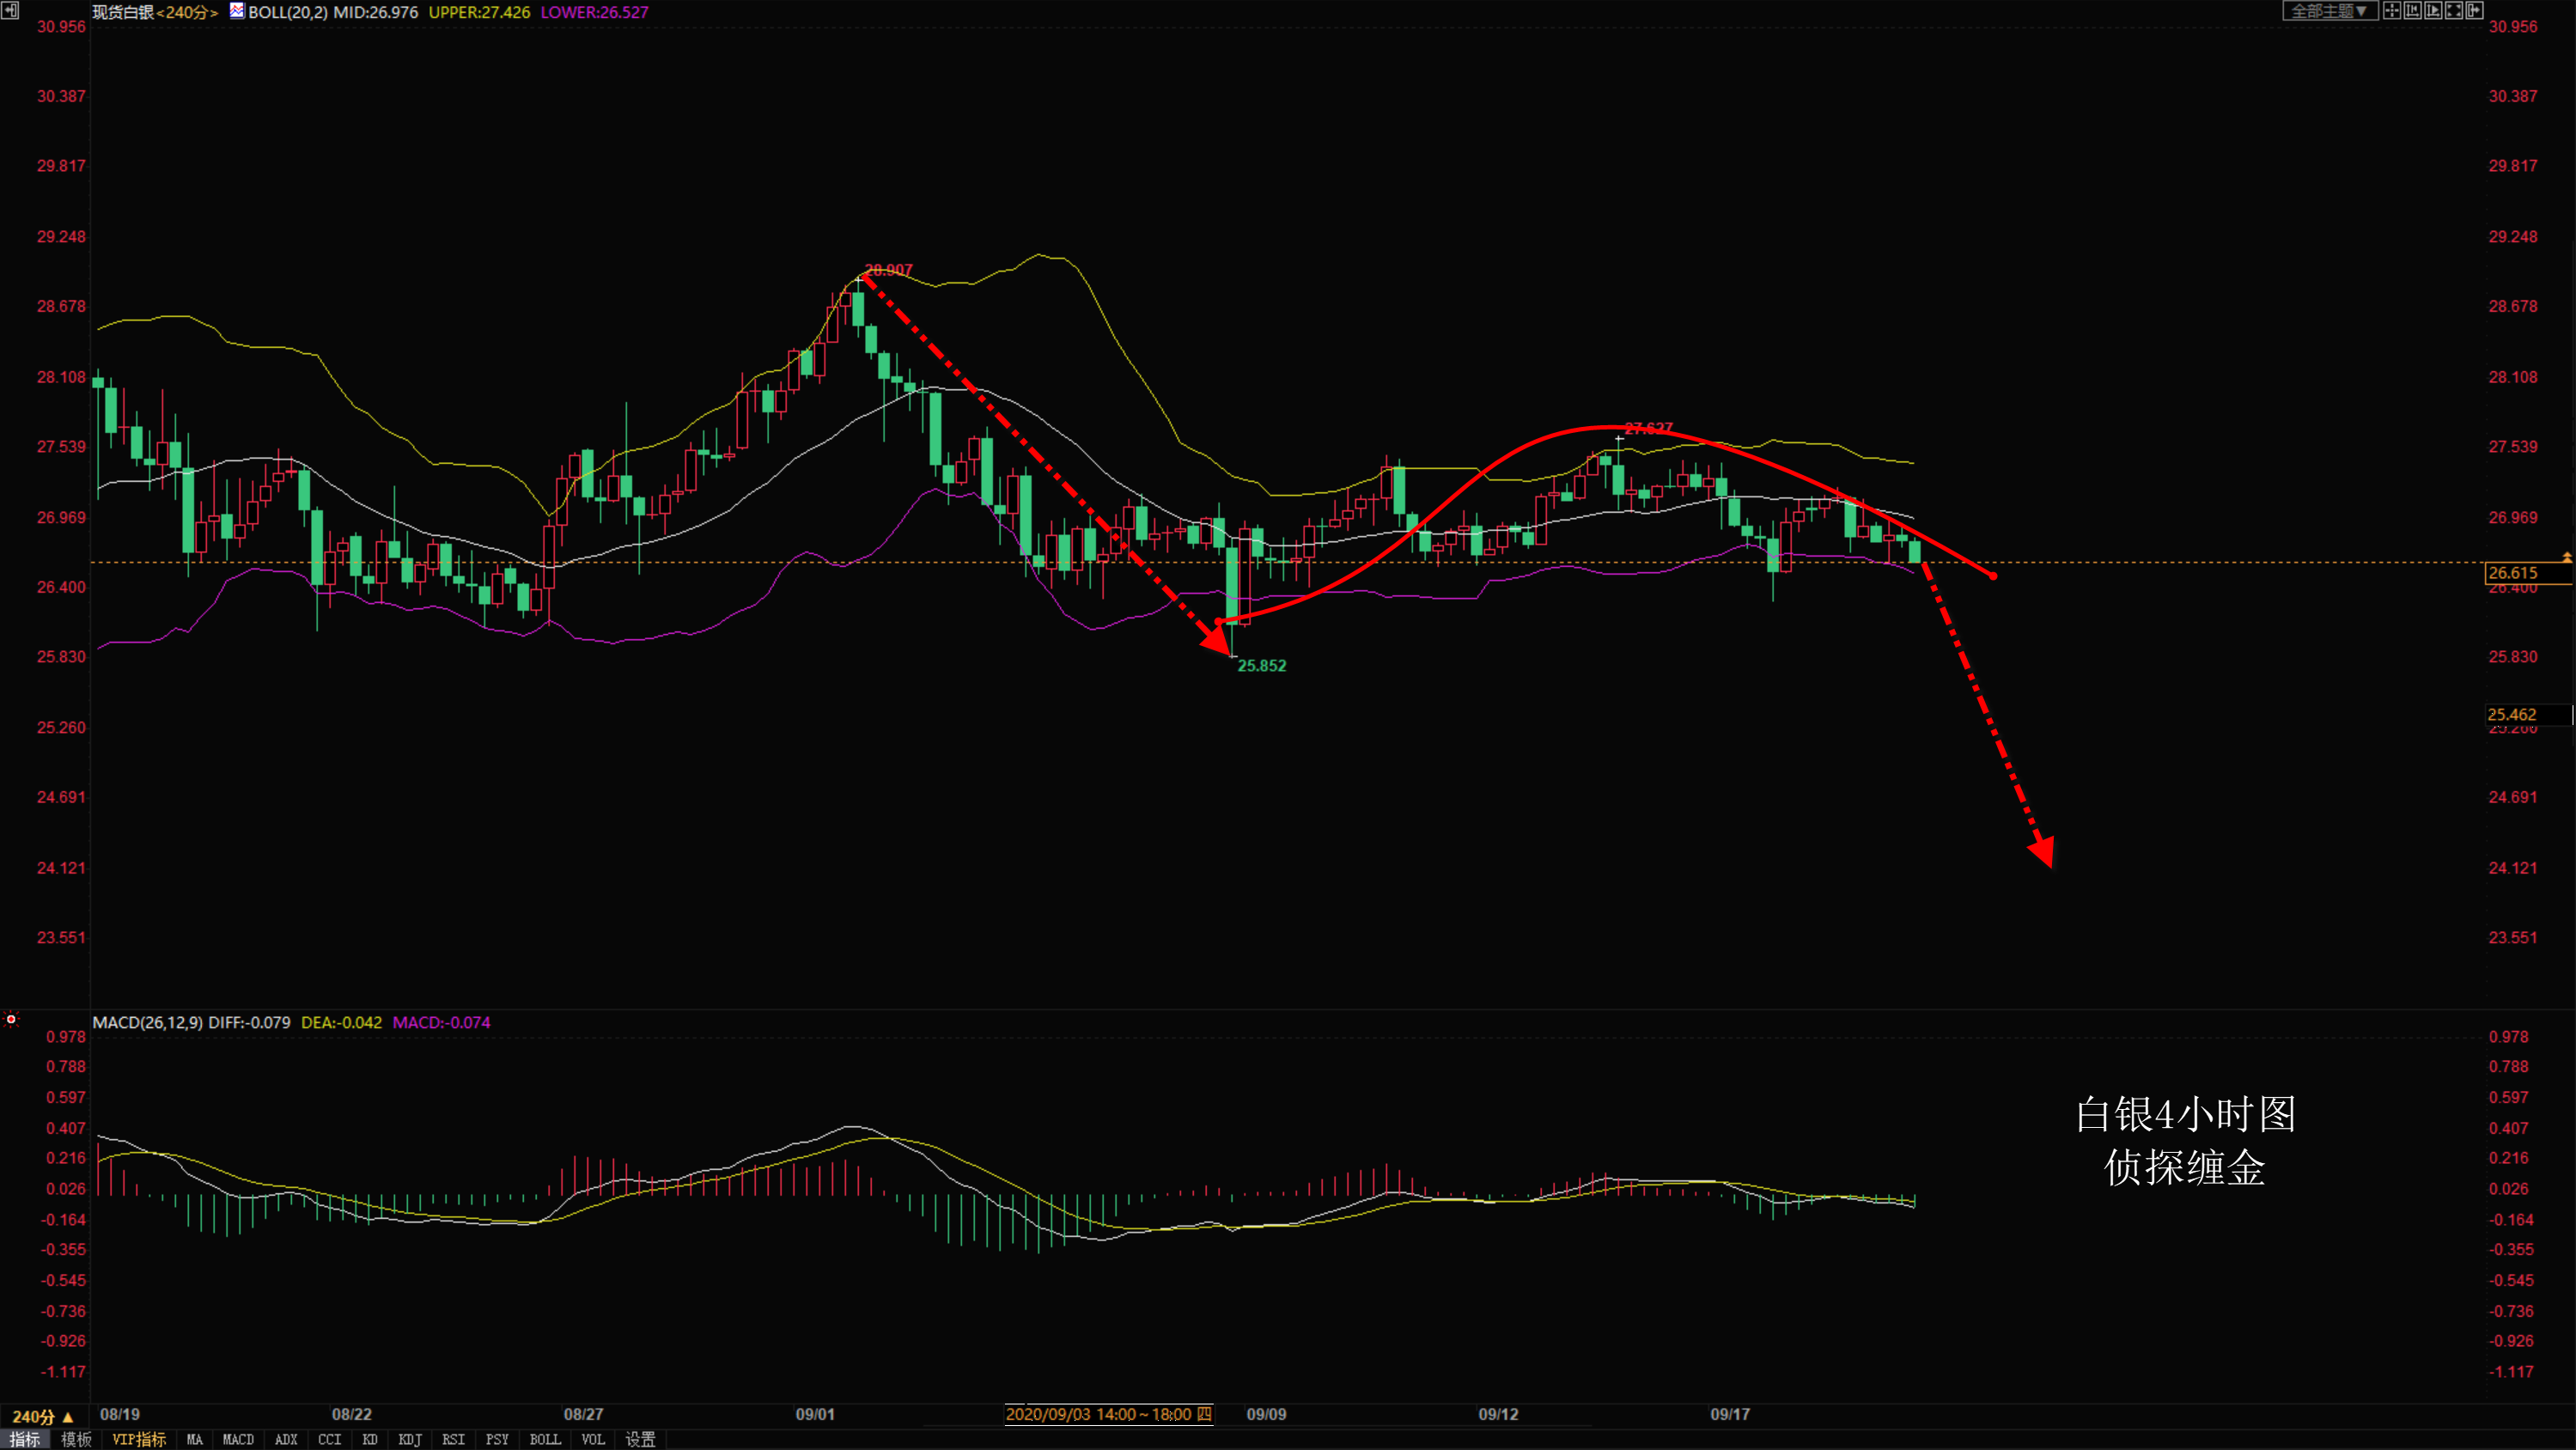2576x1450 pixels.
Task: Open the VIP指标 tab
Action: point(139,1439)
